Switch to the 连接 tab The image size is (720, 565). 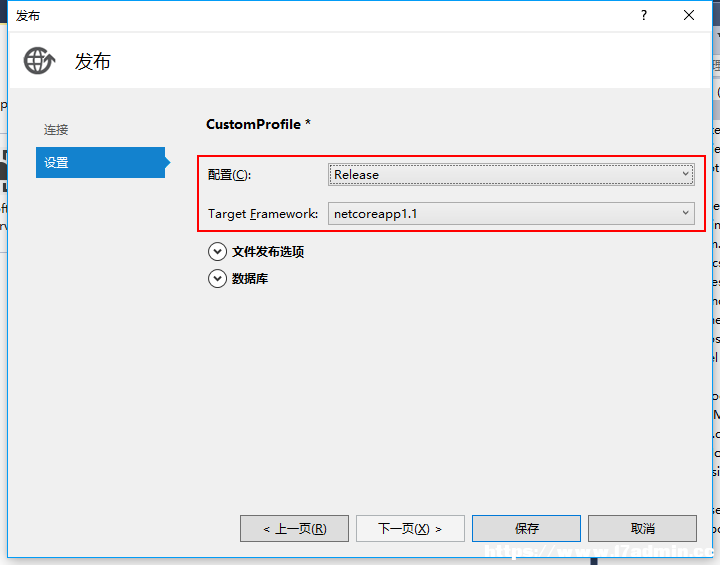[56, 130]
